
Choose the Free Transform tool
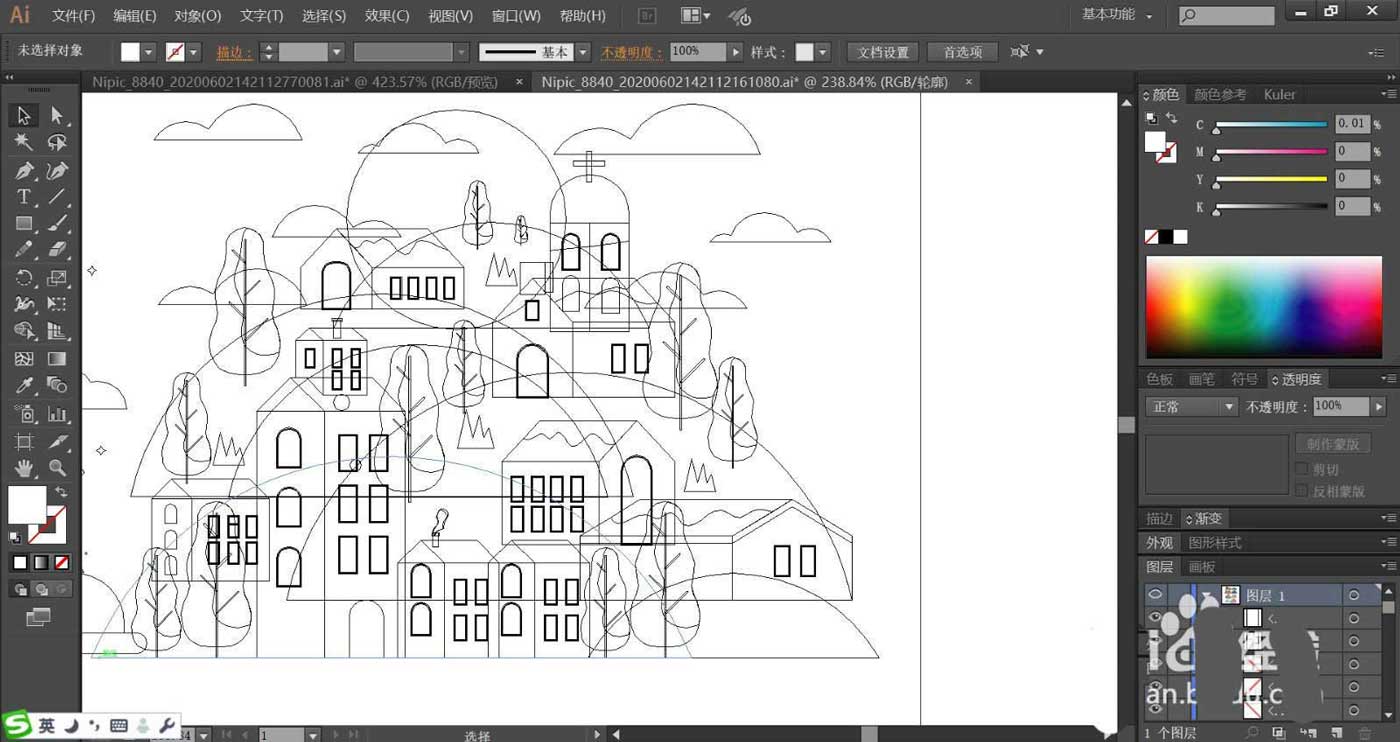point(57,304)
